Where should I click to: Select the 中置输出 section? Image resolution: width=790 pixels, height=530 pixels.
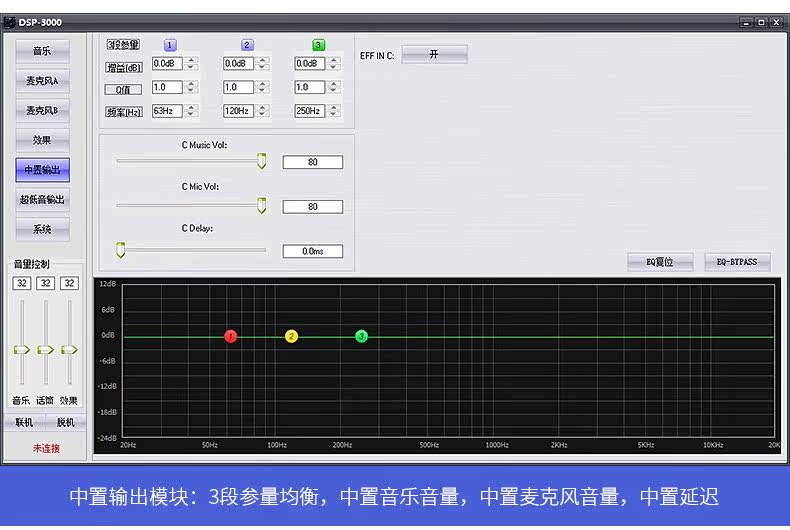click(42, 170)
